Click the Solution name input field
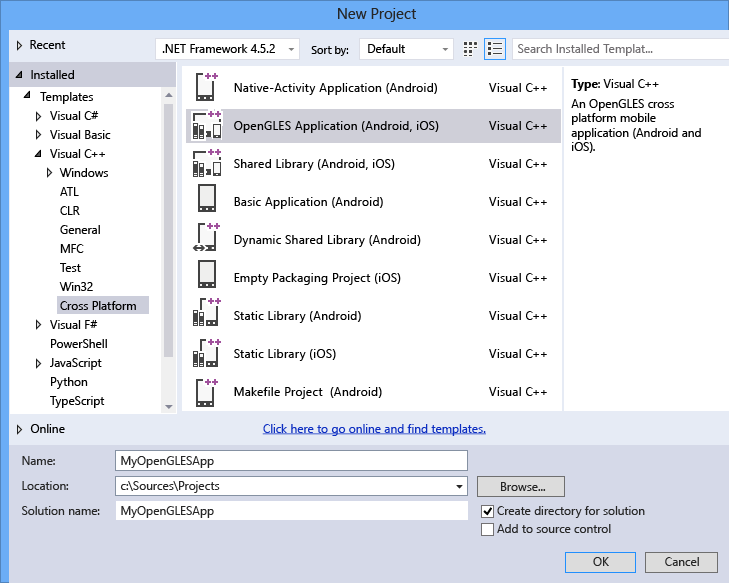Image resolution: width=729 pixels, height=583 pixels. [291, 511]
